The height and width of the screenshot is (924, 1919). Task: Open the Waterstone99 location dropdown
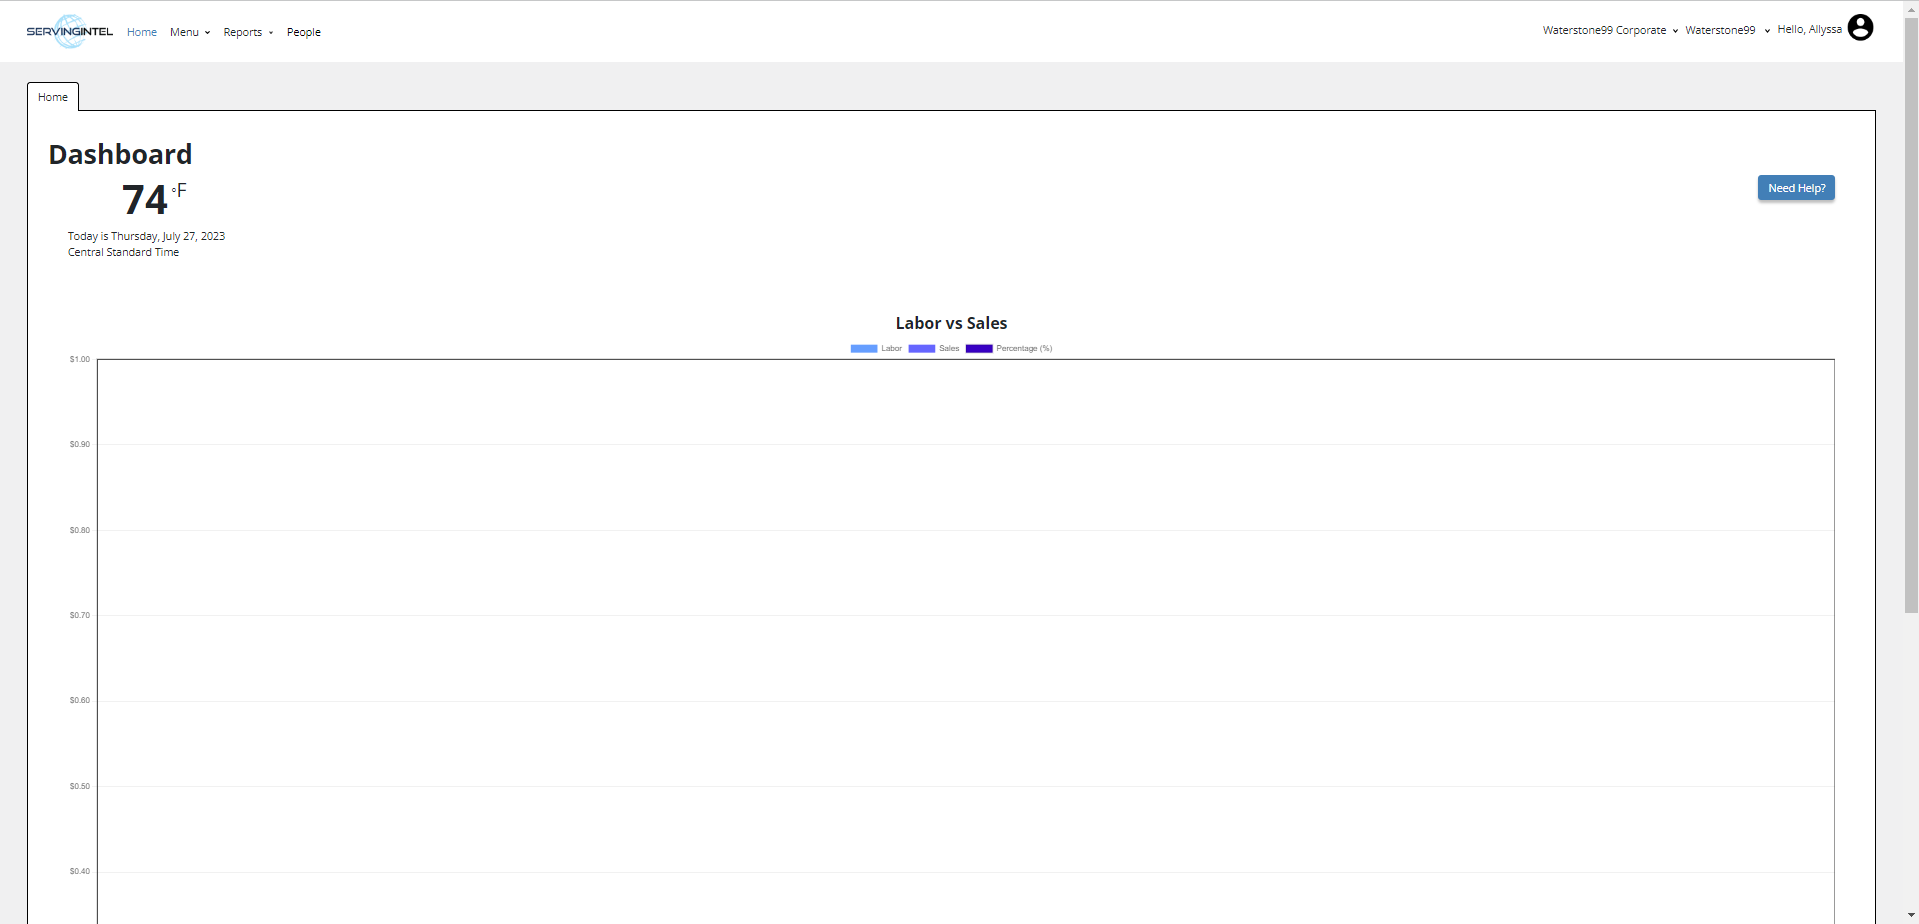point(1727,30)
